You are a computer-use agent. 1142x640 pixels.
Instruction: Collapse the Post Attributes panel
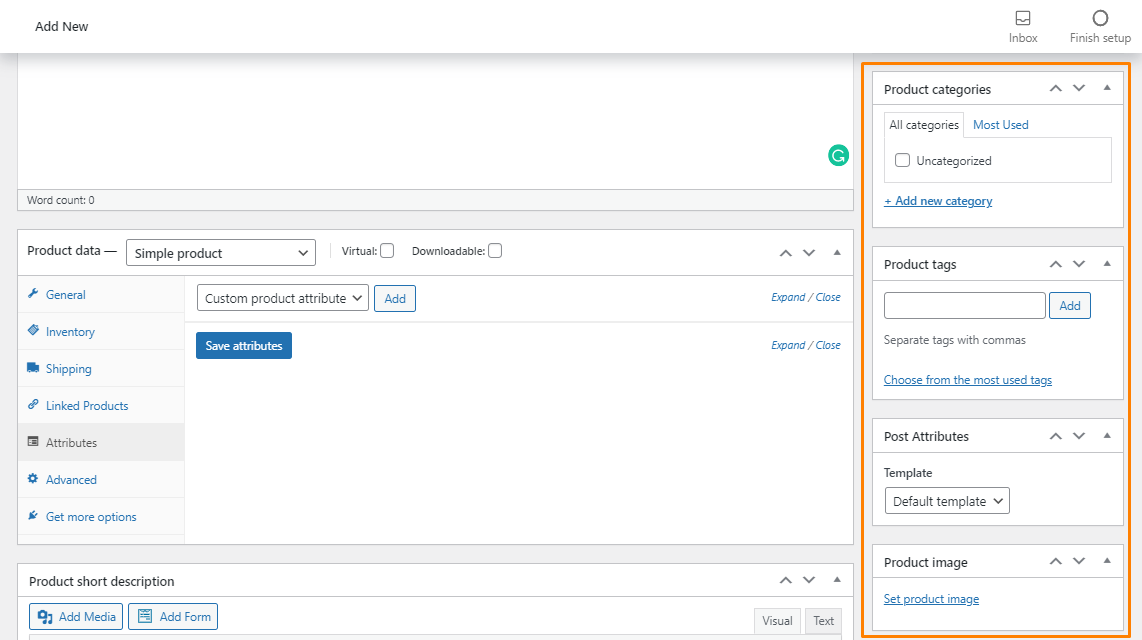(1107, 435)
